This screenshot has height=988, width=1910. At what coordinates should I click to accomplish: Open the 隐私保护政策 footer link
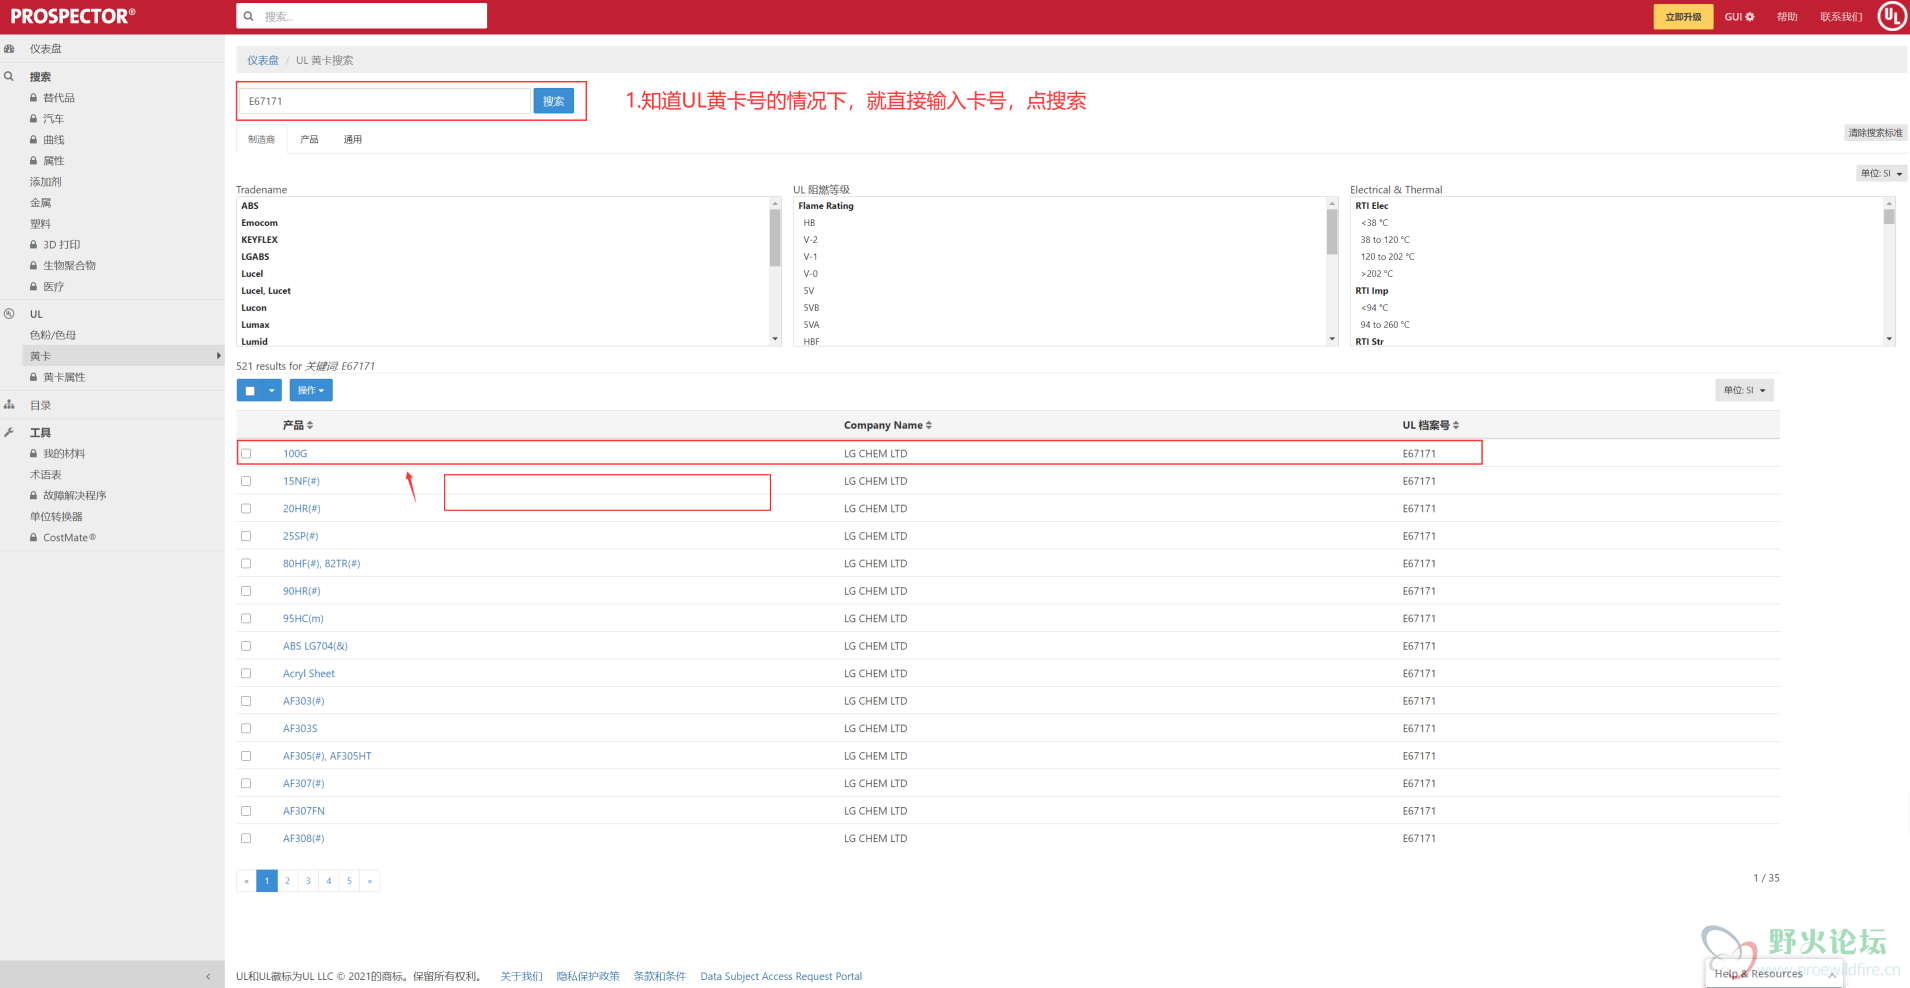click(x=588, y=976)
